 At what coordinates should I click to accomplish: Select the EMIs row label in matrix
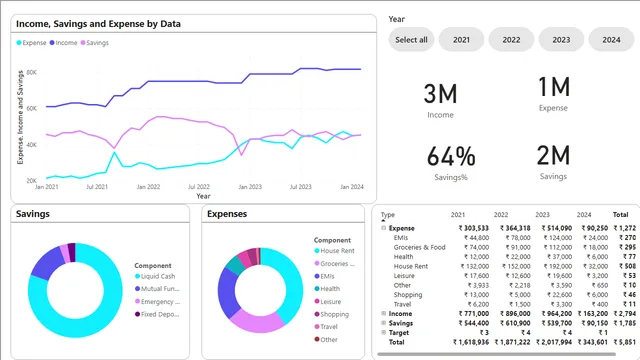point(401,238)
